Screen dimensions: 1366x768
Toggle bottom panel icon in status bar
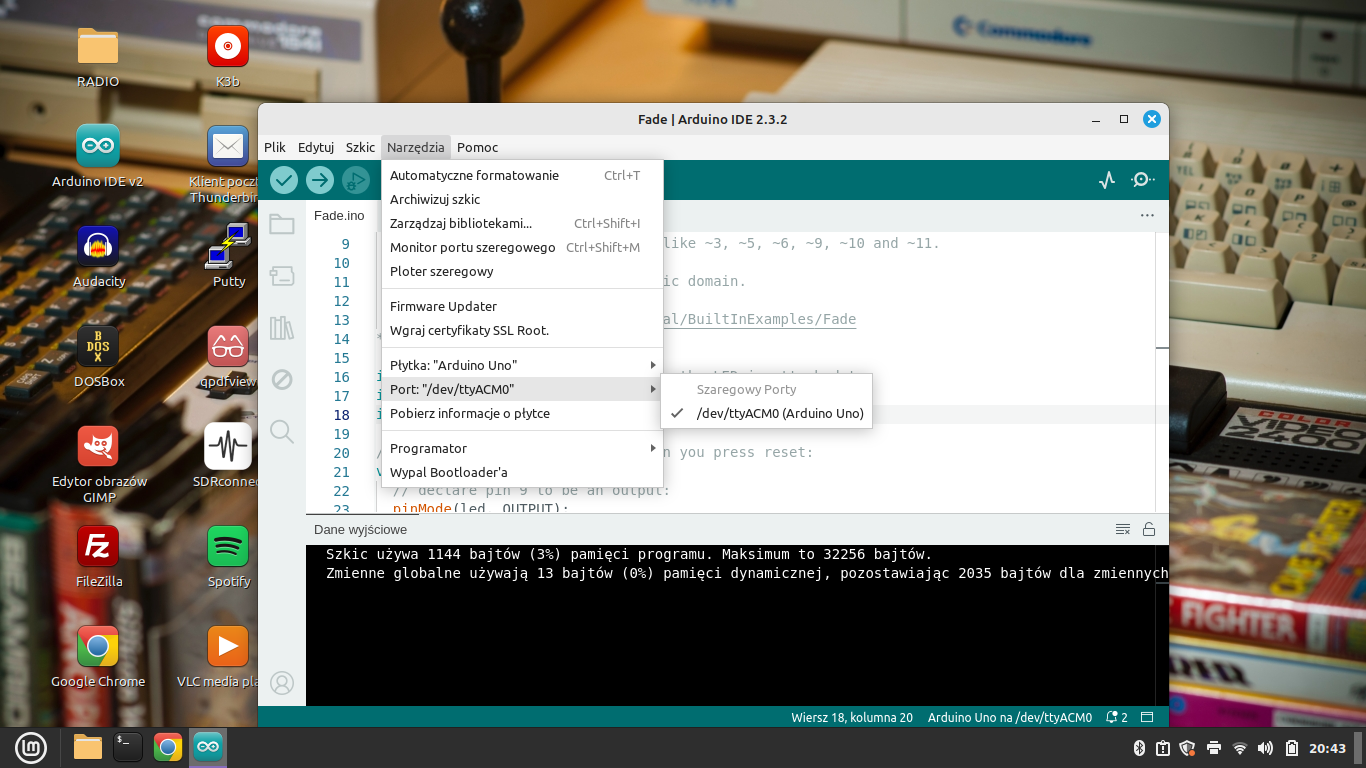point(1147,717)
